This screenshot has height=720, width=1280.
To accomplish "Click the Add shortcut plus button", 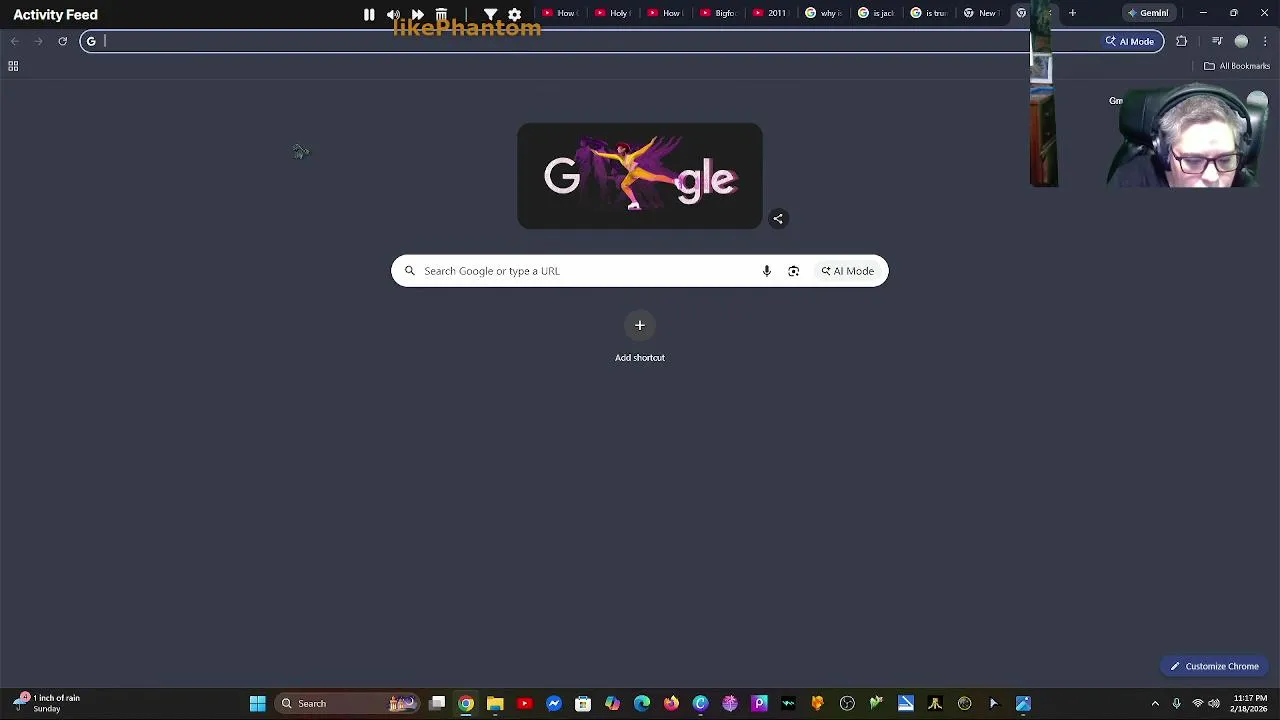I will 640,325.
